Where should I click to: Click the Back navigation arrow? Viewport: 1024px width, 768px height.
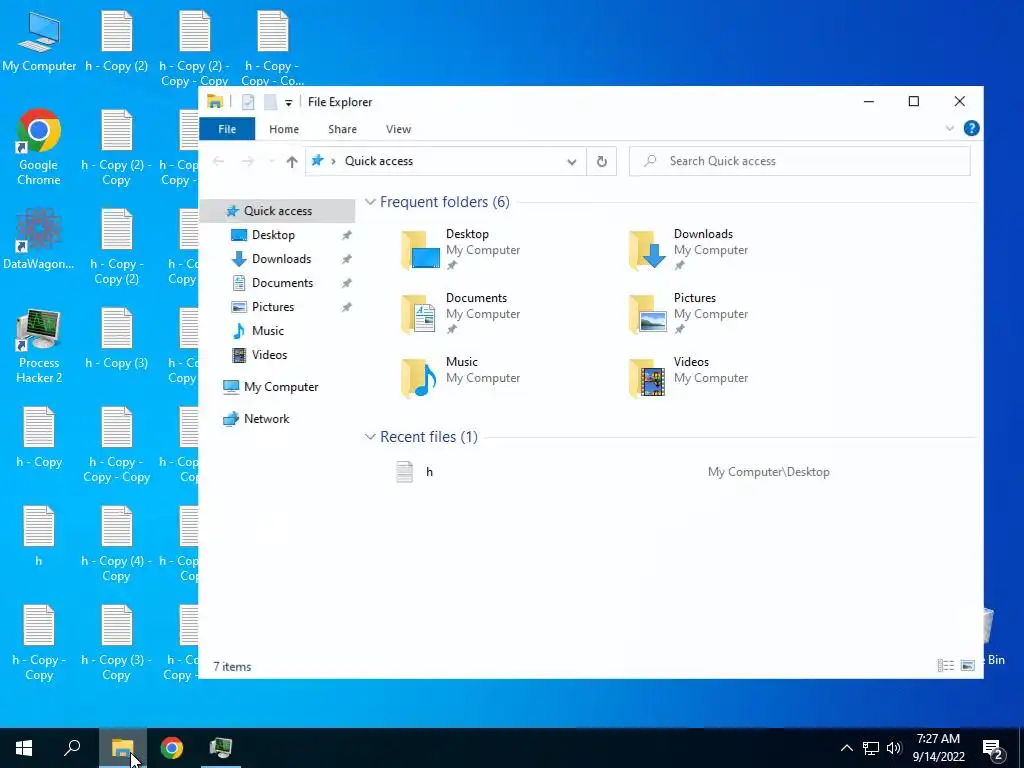[219, 161]
